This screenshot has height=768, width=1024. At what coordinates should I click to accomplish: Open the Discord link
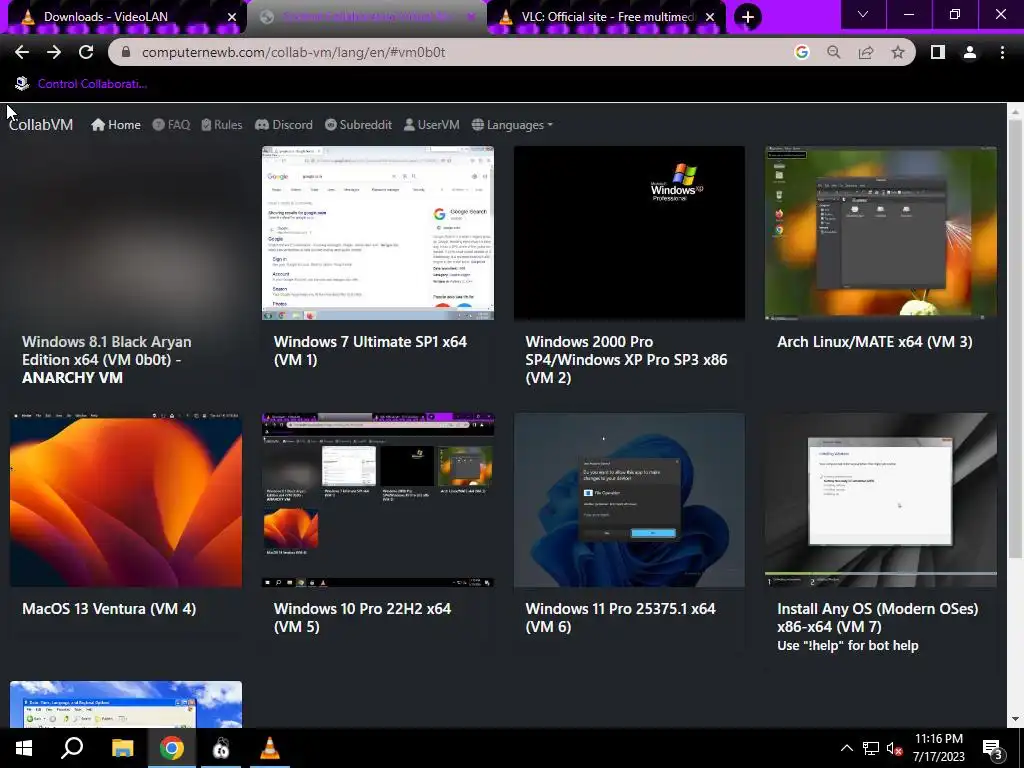pyautogui.click(x=283, y=125)
